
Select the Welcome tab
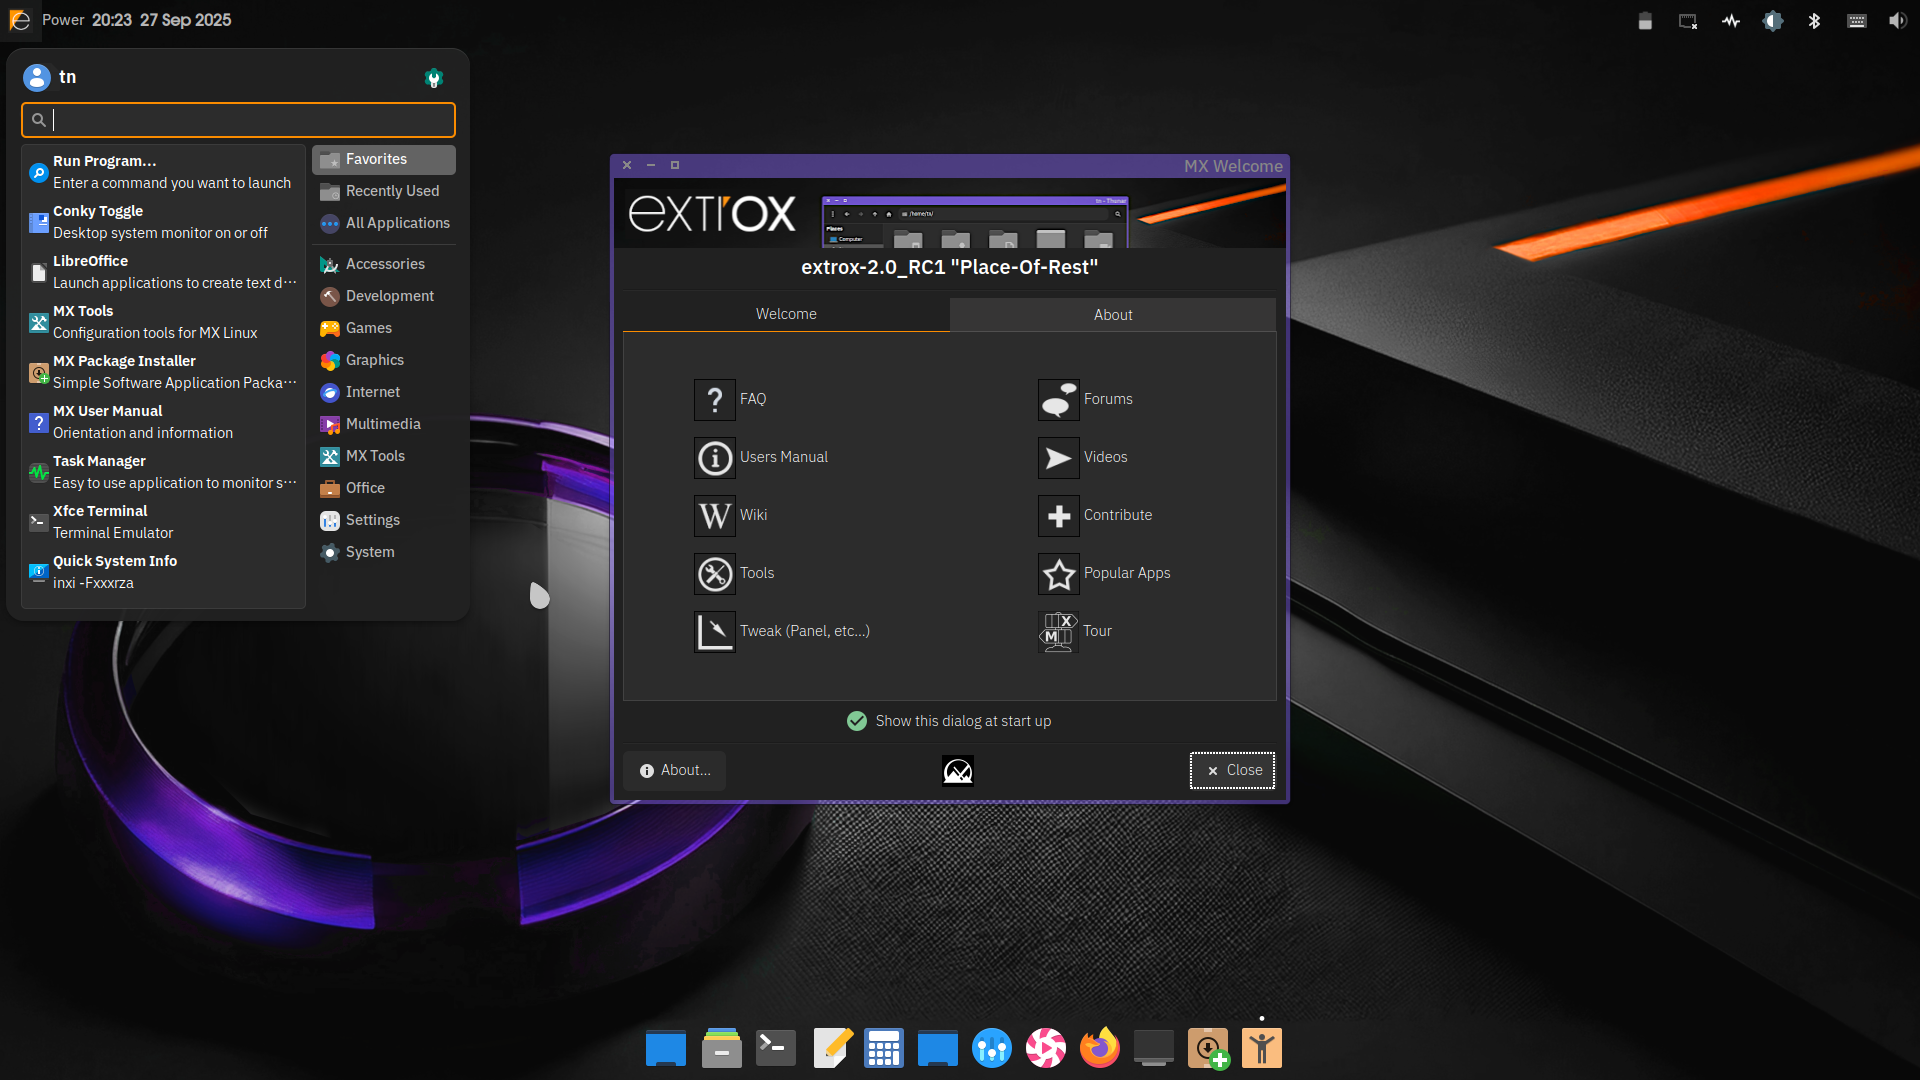click(x=786, y=314)
